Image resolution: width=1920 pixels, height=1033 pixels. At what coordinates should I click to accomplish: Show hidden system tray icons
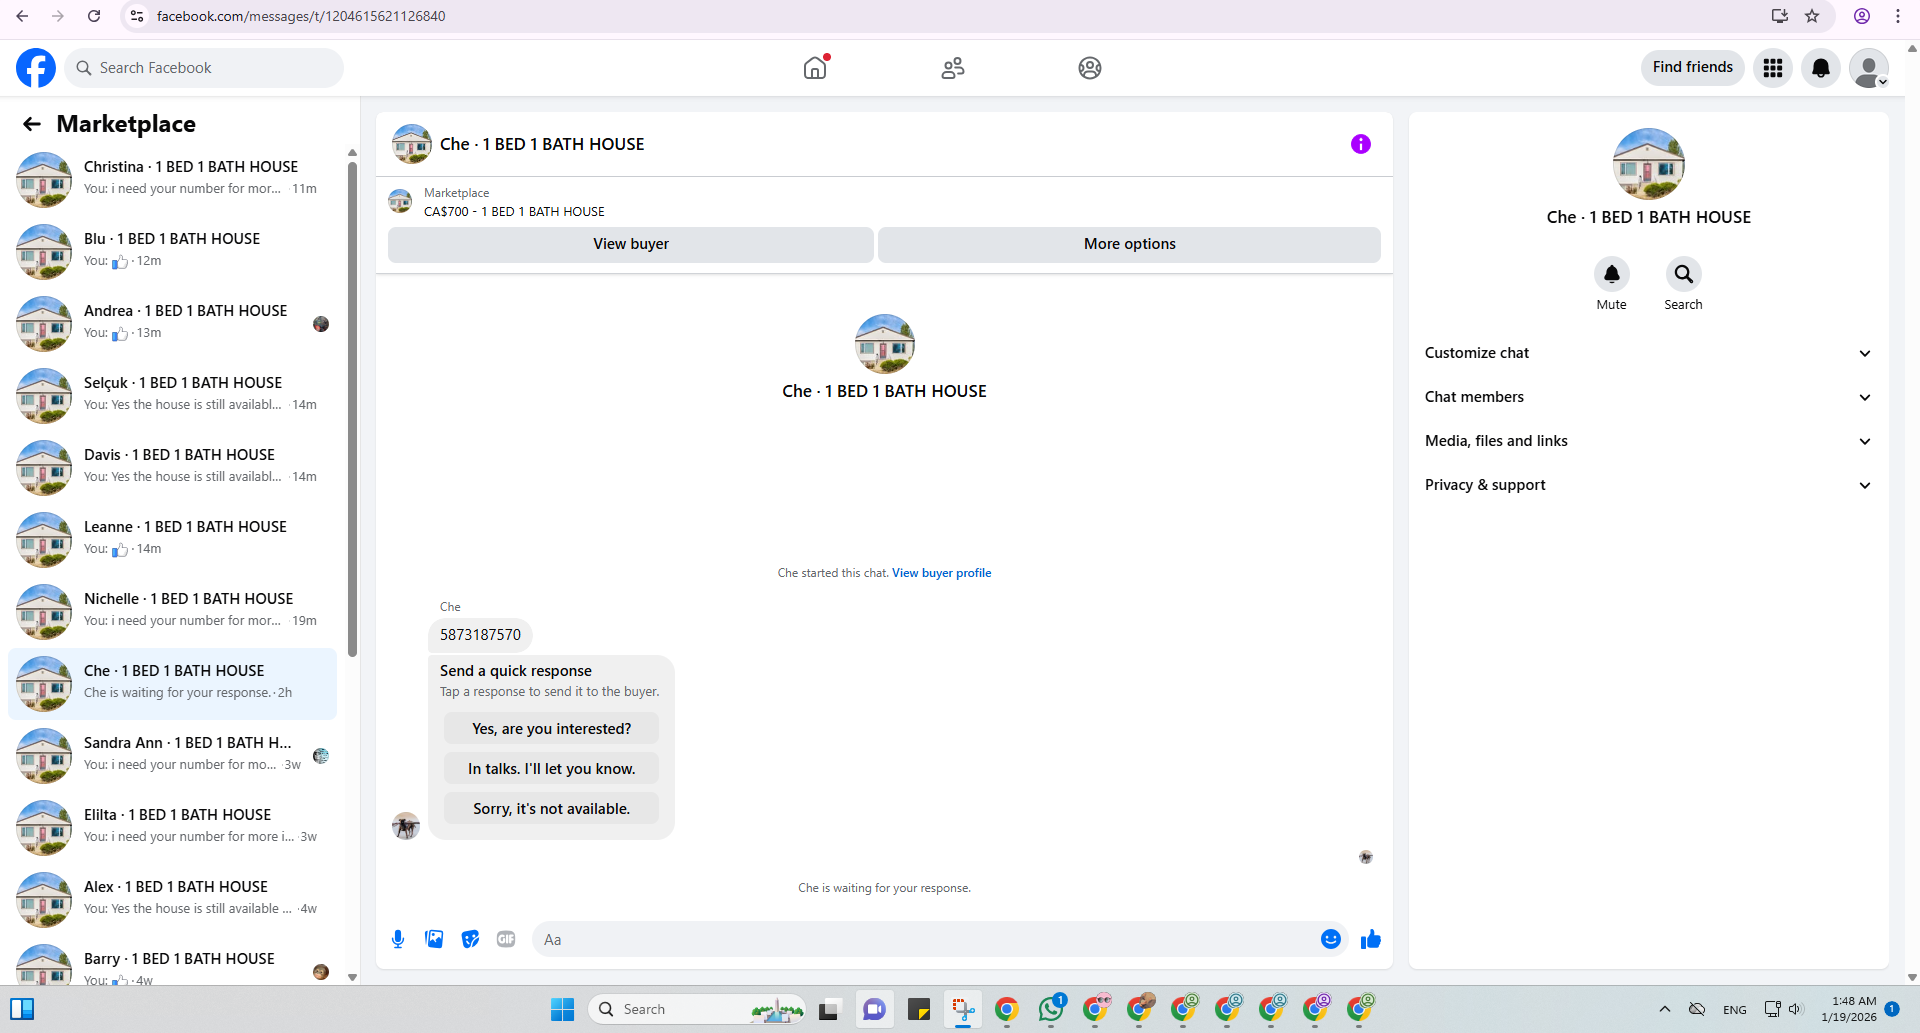pos(1665,1010)
